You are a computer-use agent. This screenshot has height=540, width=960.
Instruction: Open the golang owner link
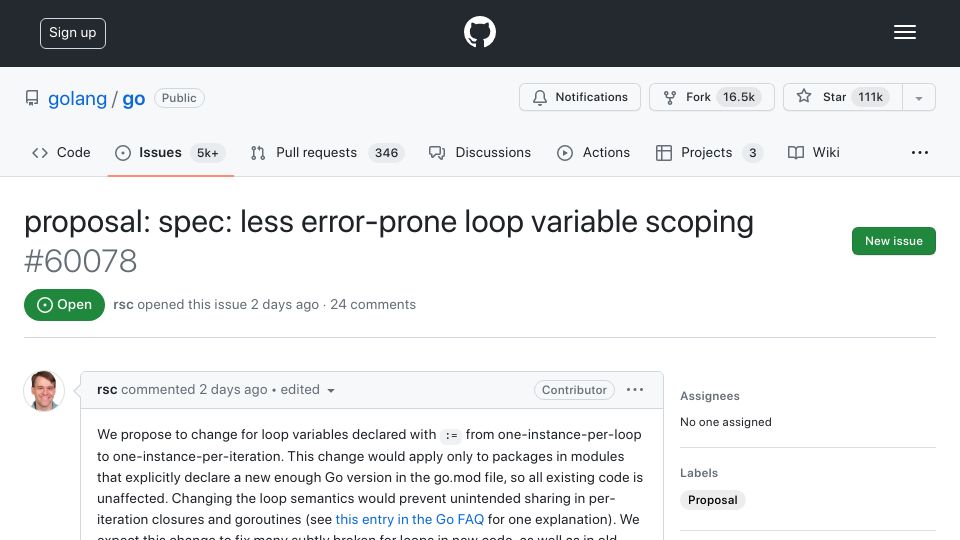pyautogui.click(x=77, y=99)
